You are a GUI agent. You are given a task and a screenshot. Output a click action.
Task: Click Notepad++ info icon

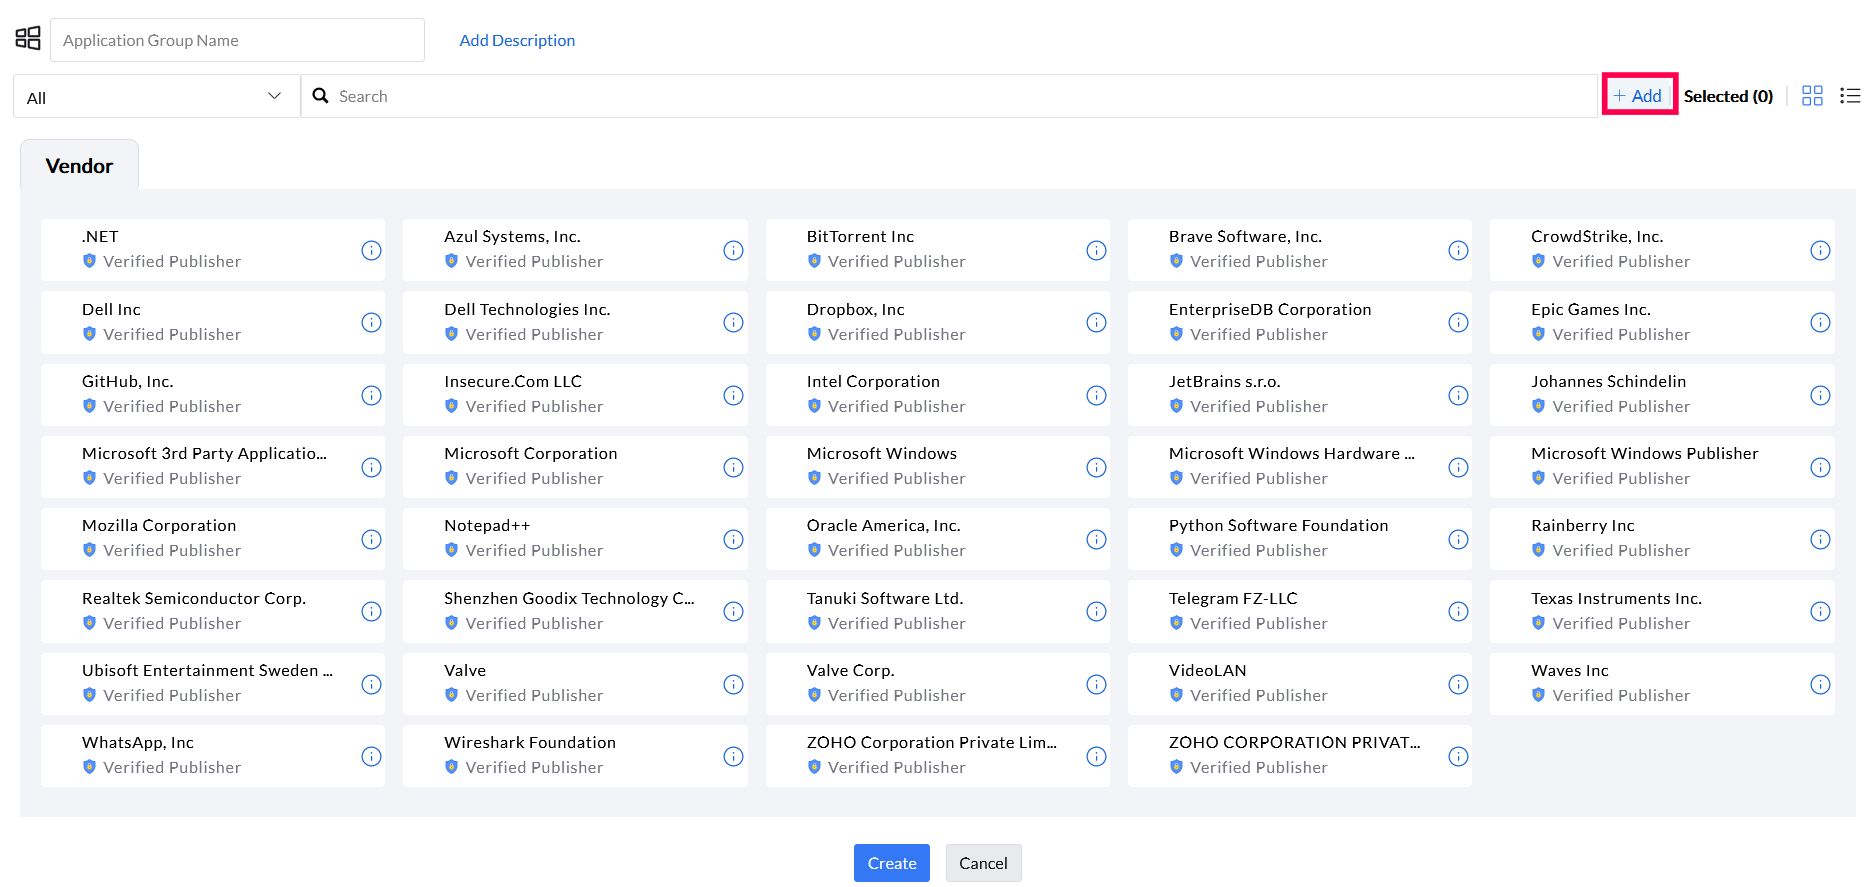click(x=733, y=539)
